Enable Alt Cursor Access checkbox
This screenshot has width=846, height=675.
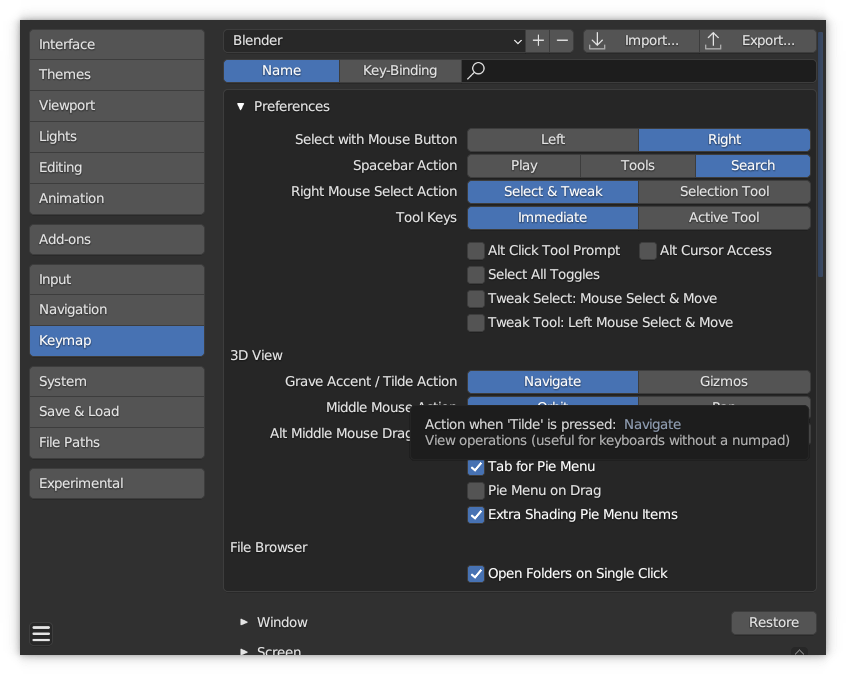pyautogui.click(x=647, y=250)
